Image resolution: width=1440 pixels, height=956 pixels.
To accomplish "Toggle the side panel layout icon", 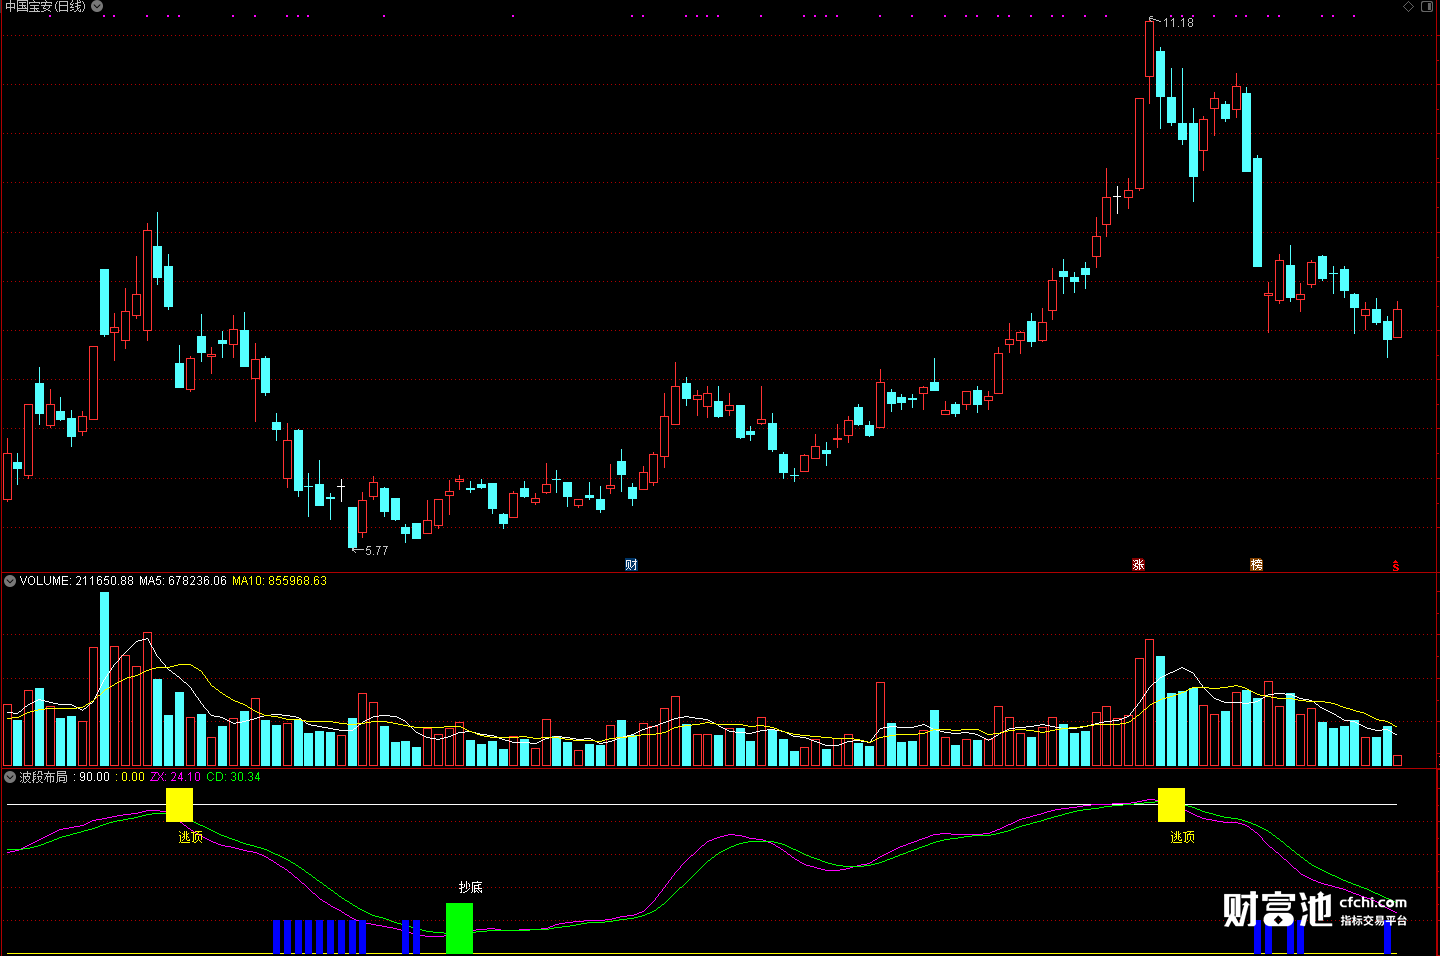I will (1427, 6).
